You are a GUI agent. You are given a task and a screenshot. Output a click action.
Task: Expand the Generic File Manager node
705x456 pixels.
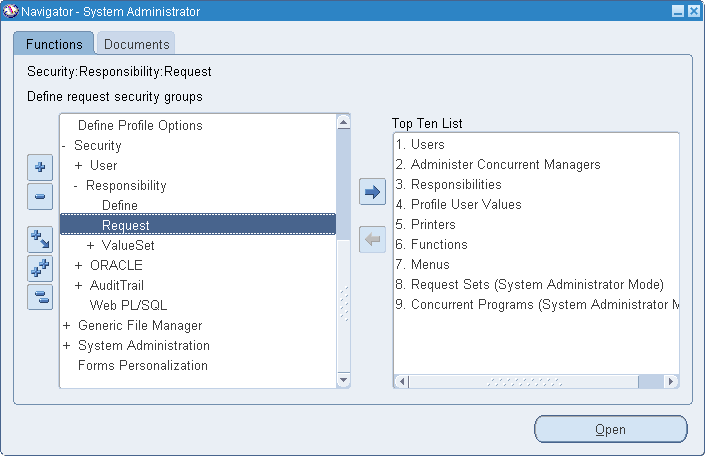(x=67, y=325)
